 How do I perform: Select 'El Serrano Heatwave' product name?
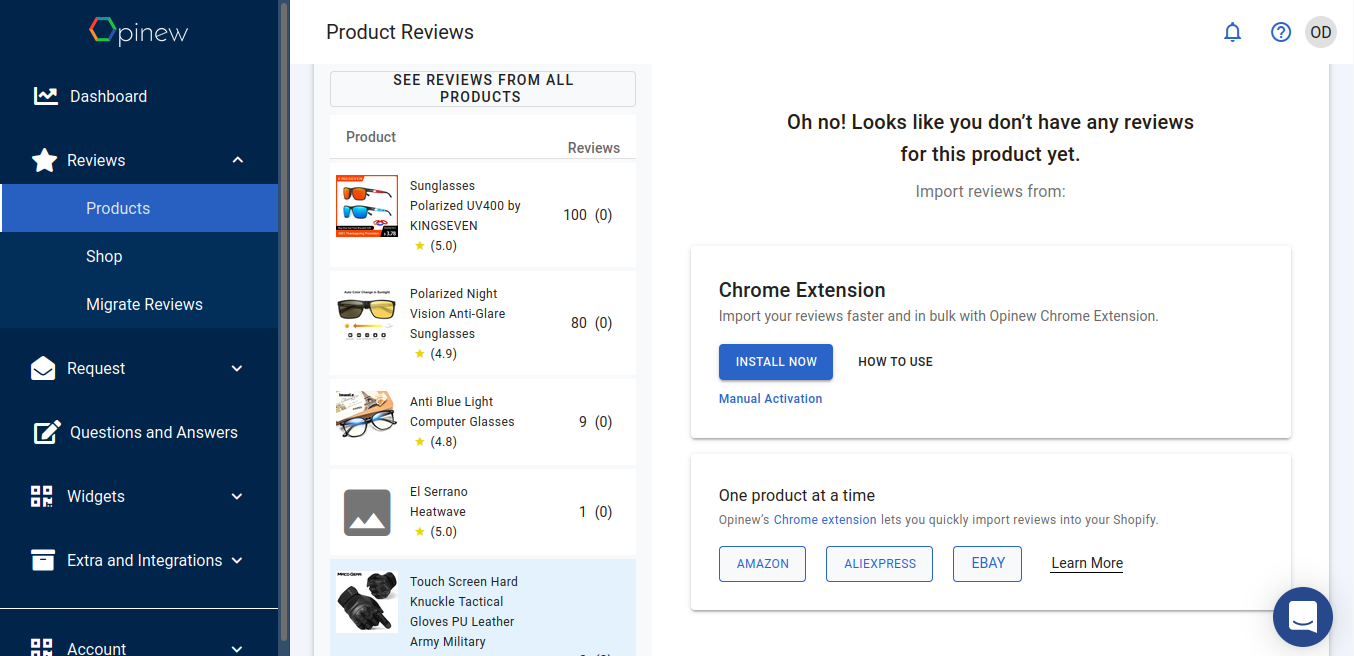click(x=439, y=501)
